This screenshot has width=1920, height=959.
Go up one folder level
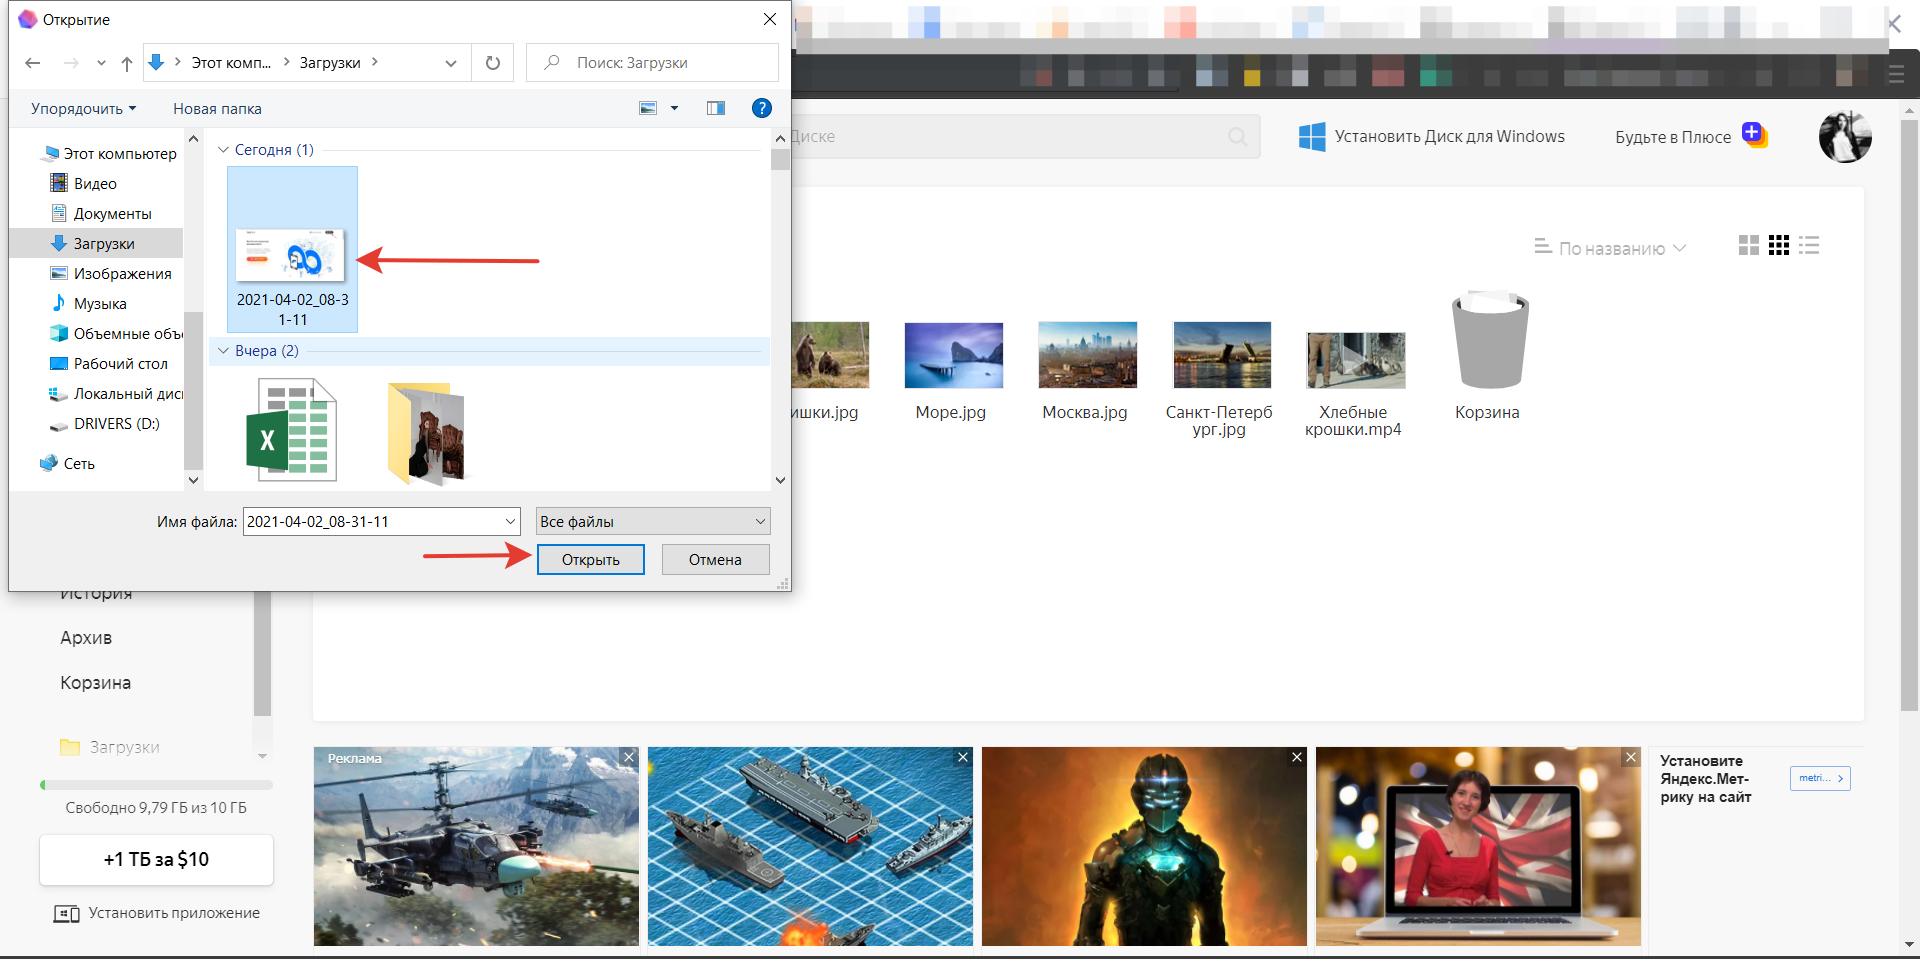click(127, 63)
